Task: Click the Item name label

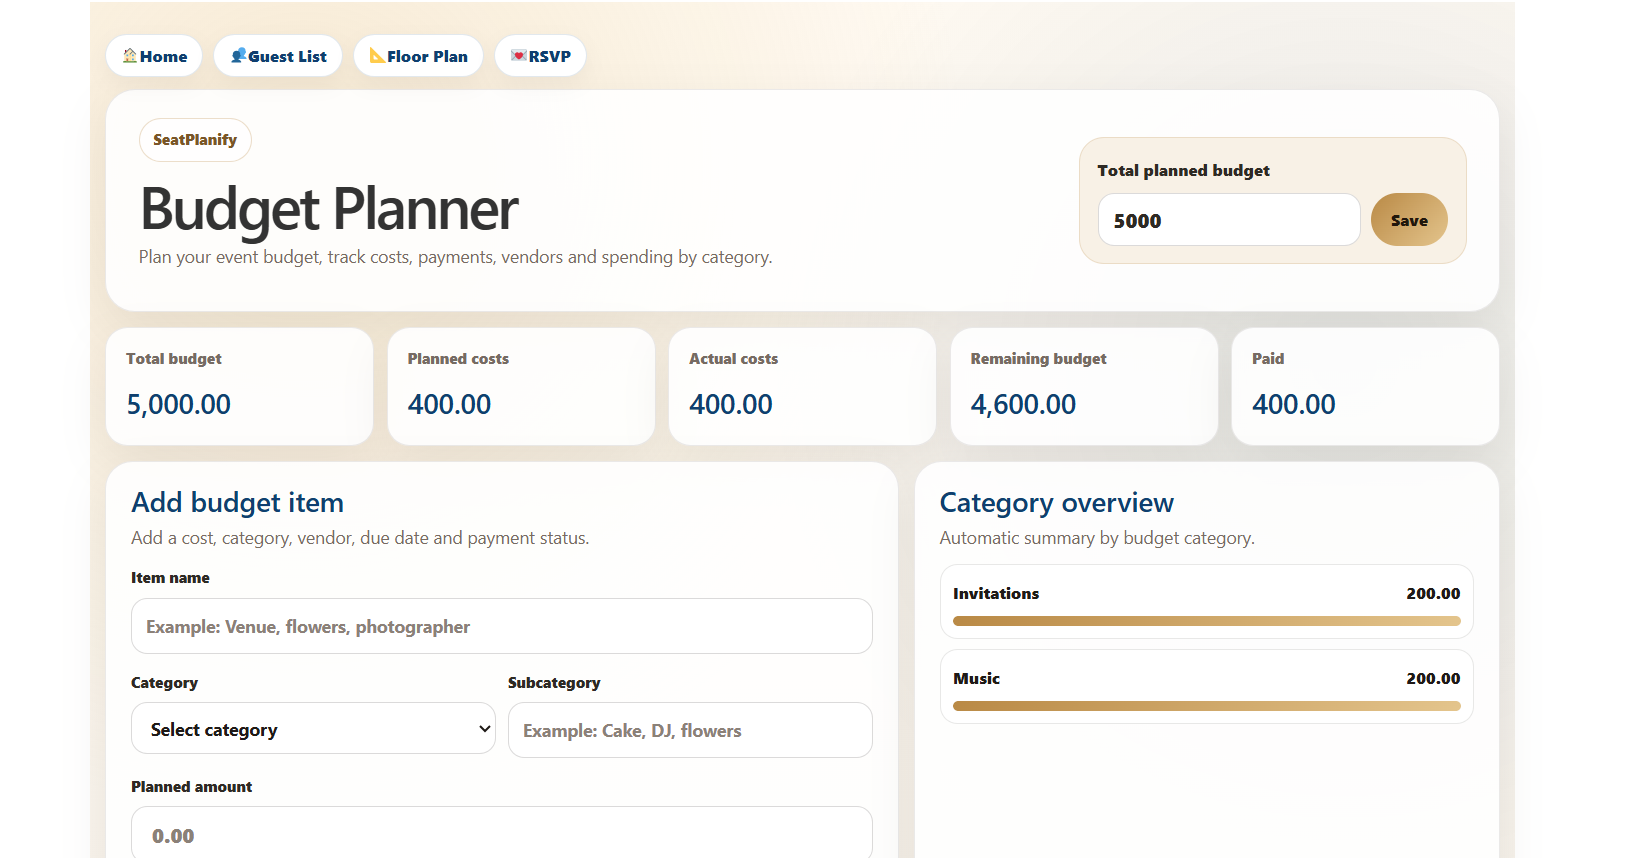Action: (x=170, y=577)
